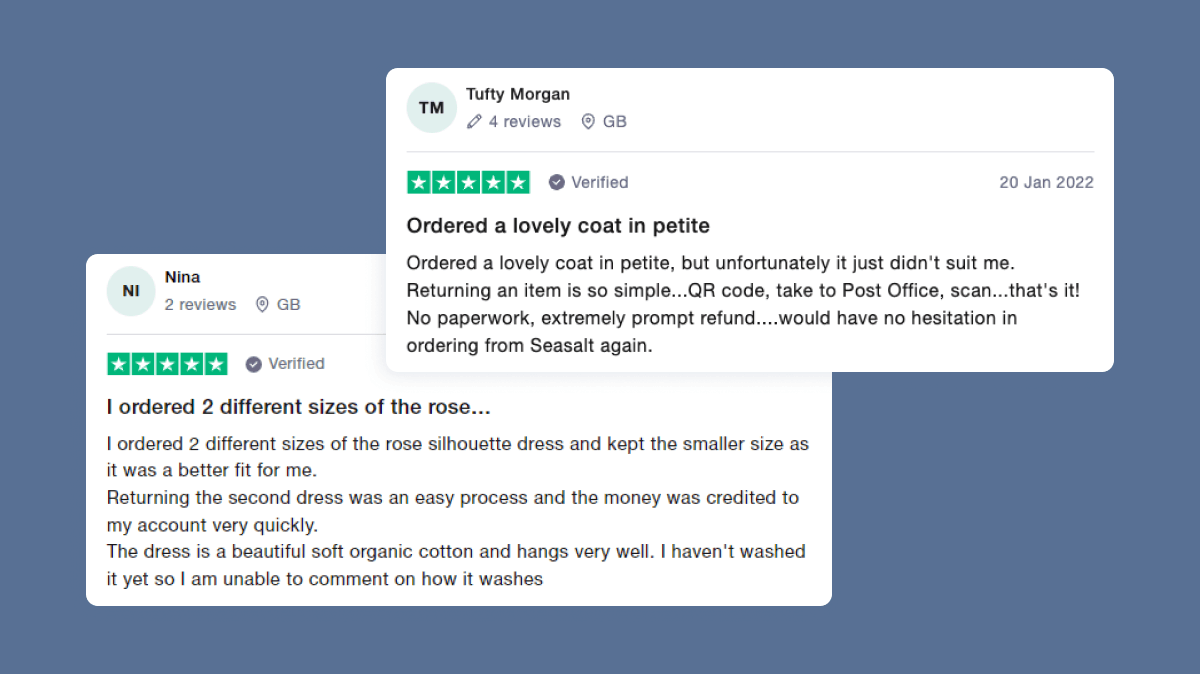
Task: Open Nina's profile name
Action: click(182, 277)
